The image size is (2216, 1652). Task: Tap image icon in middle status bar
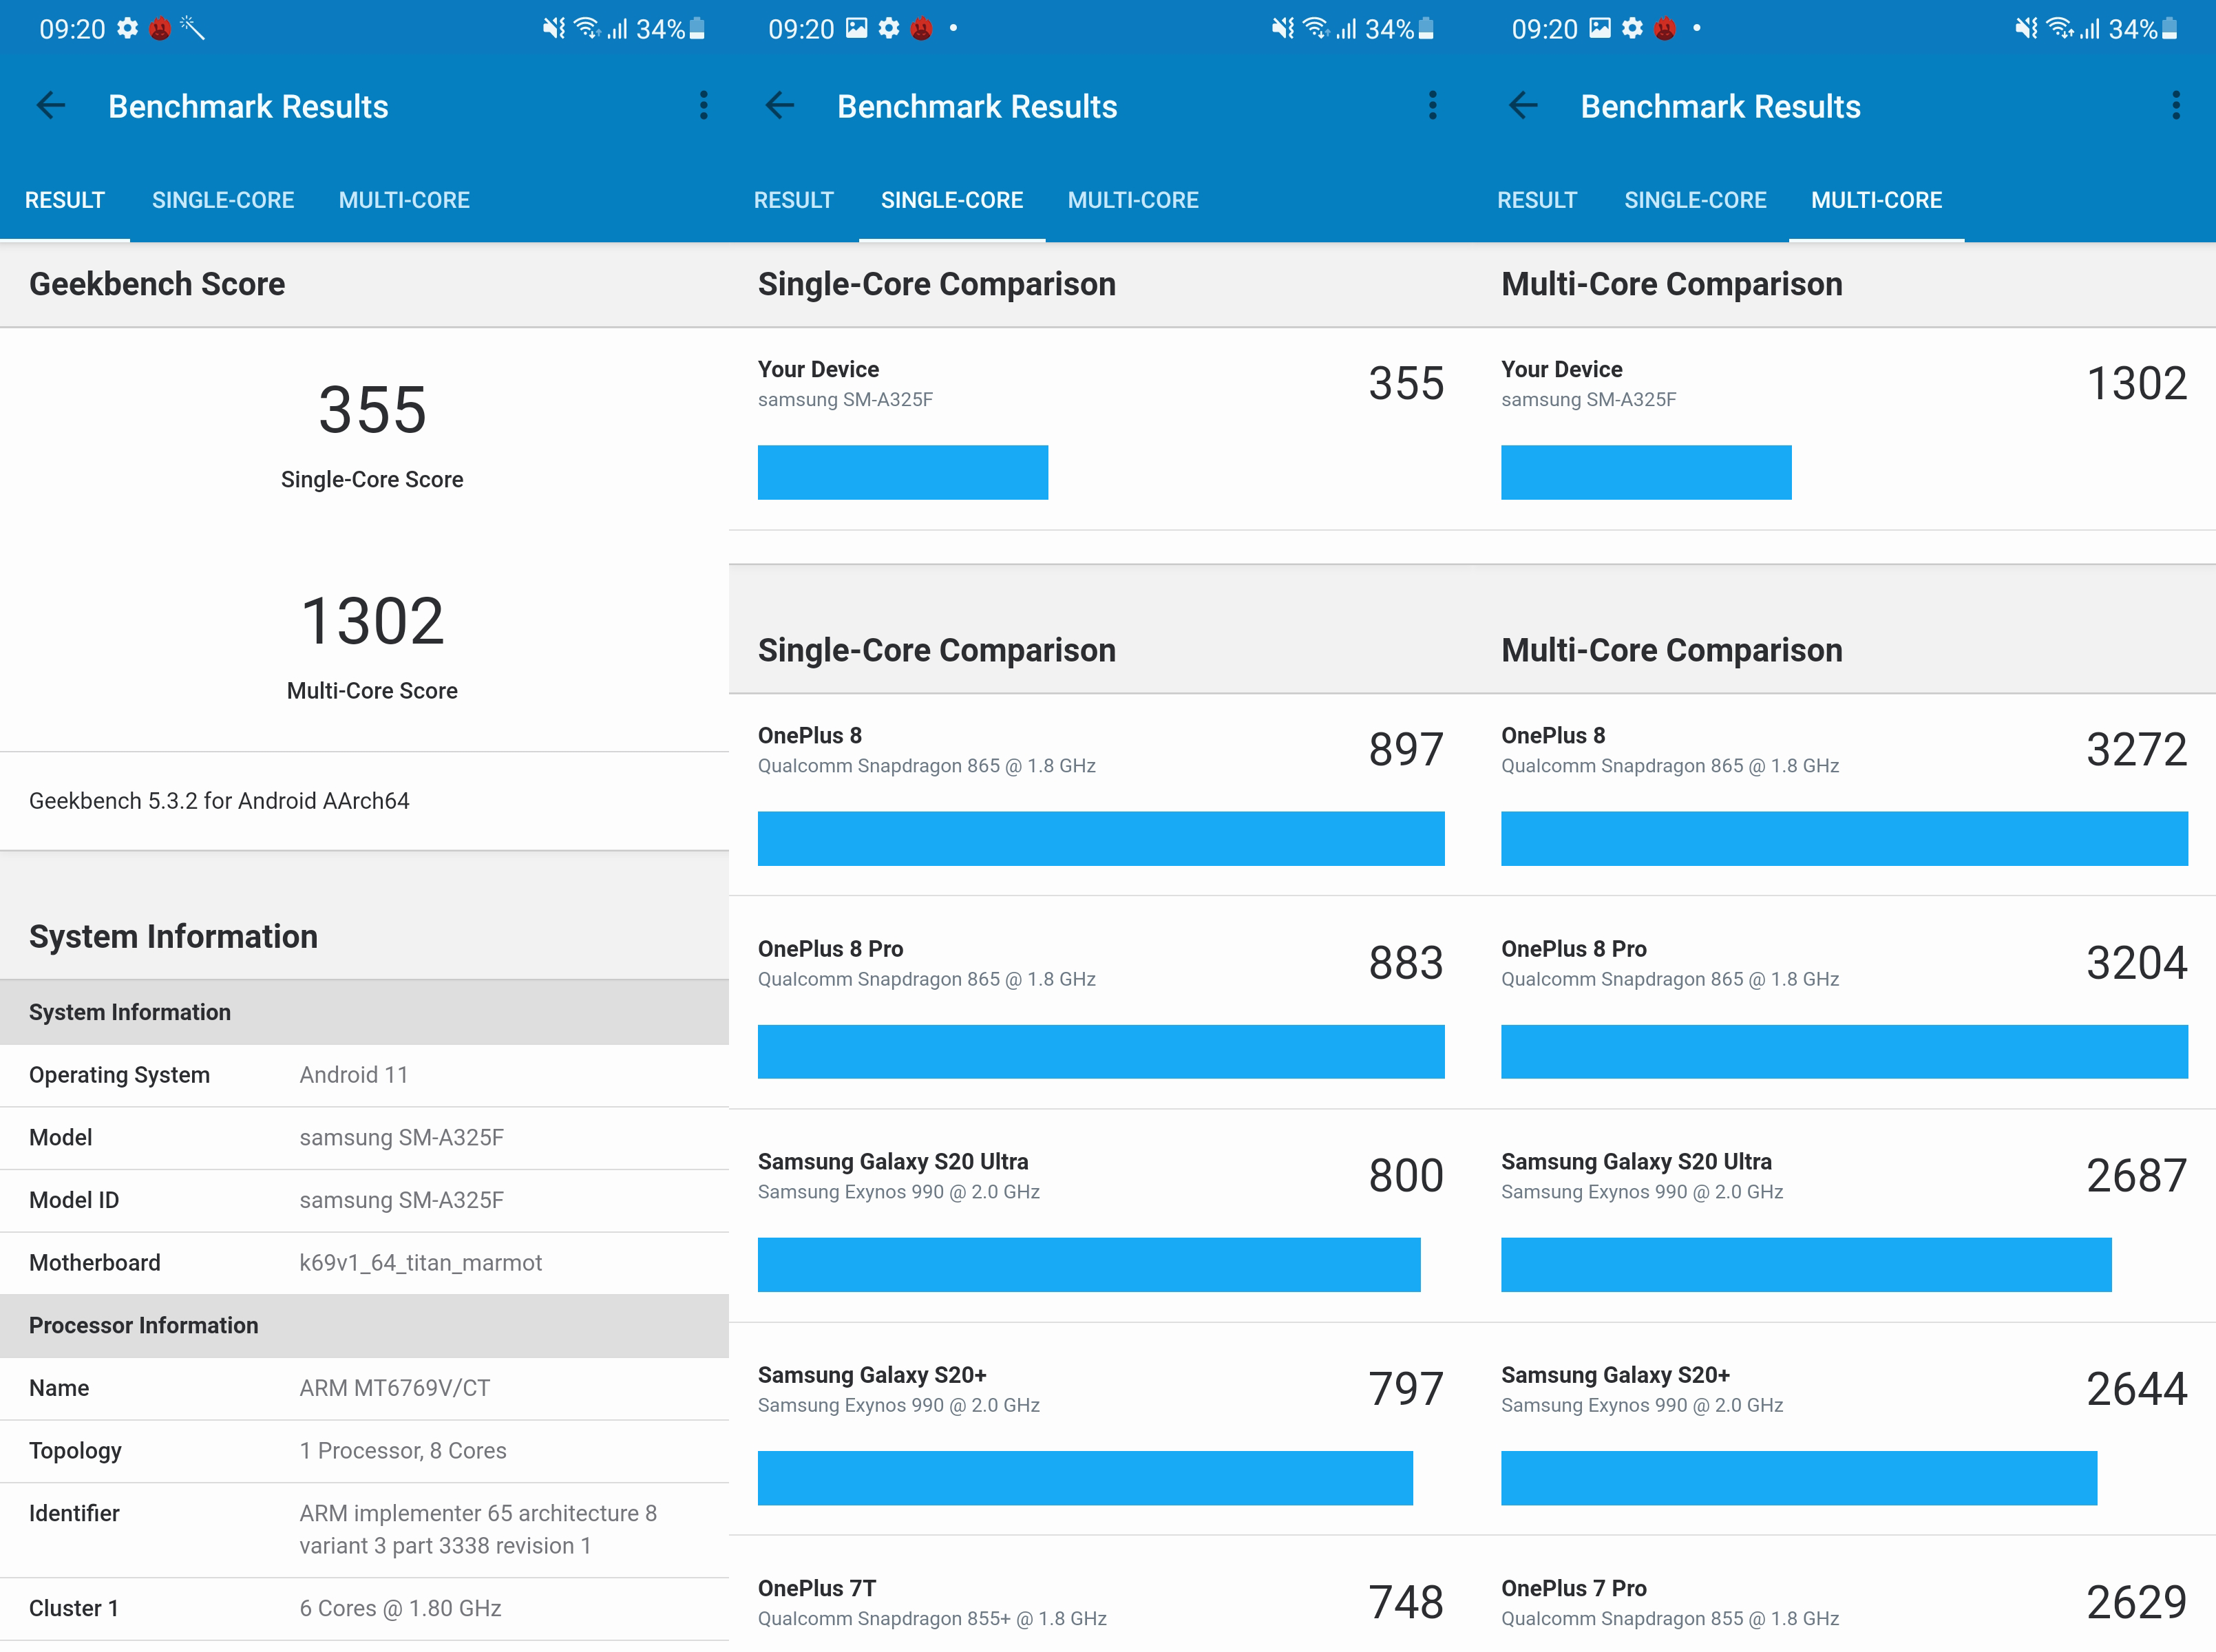[857, 28]
